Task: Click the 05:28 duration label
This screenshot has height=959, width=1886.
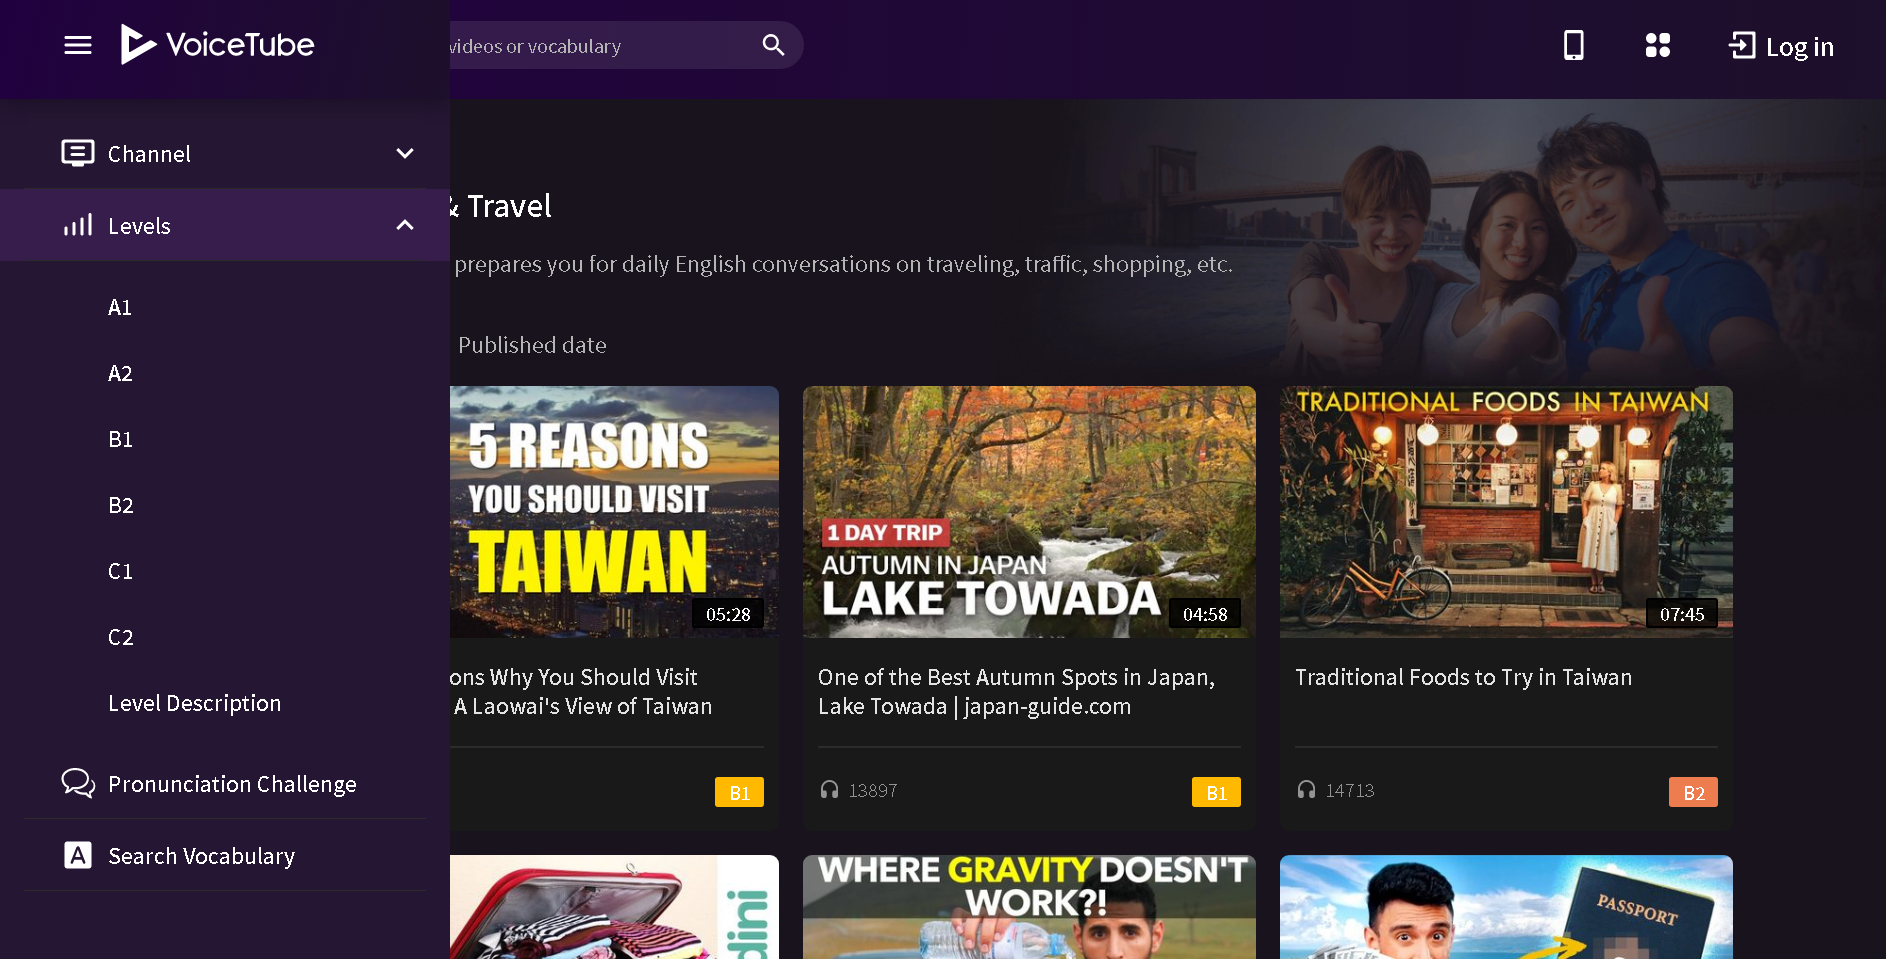Action: (728, 614)
